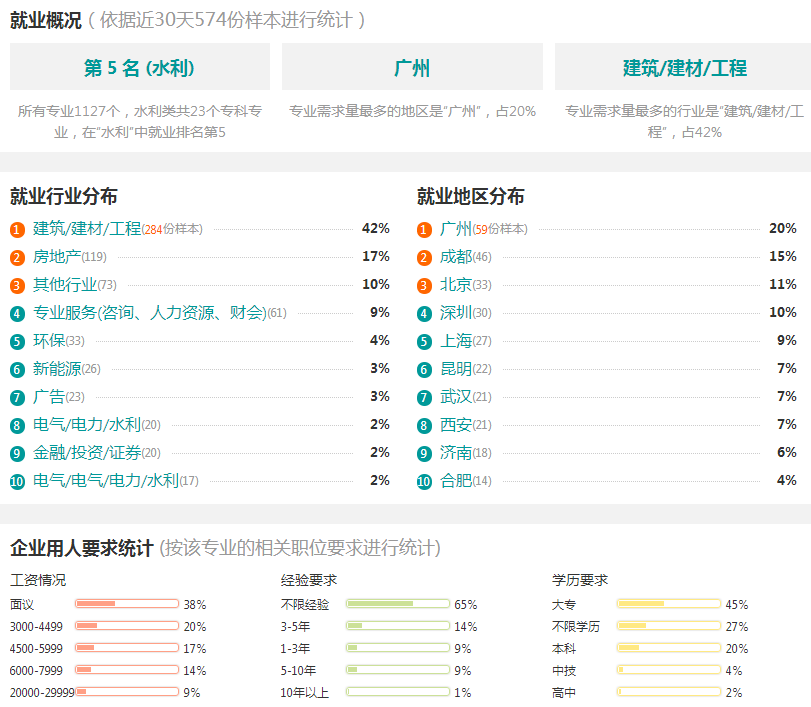Viewport: 811px width, 707px height.
Task: Click rank 1 badge beside 建筑/建材/工程
Action: click(x=17, y=230)
